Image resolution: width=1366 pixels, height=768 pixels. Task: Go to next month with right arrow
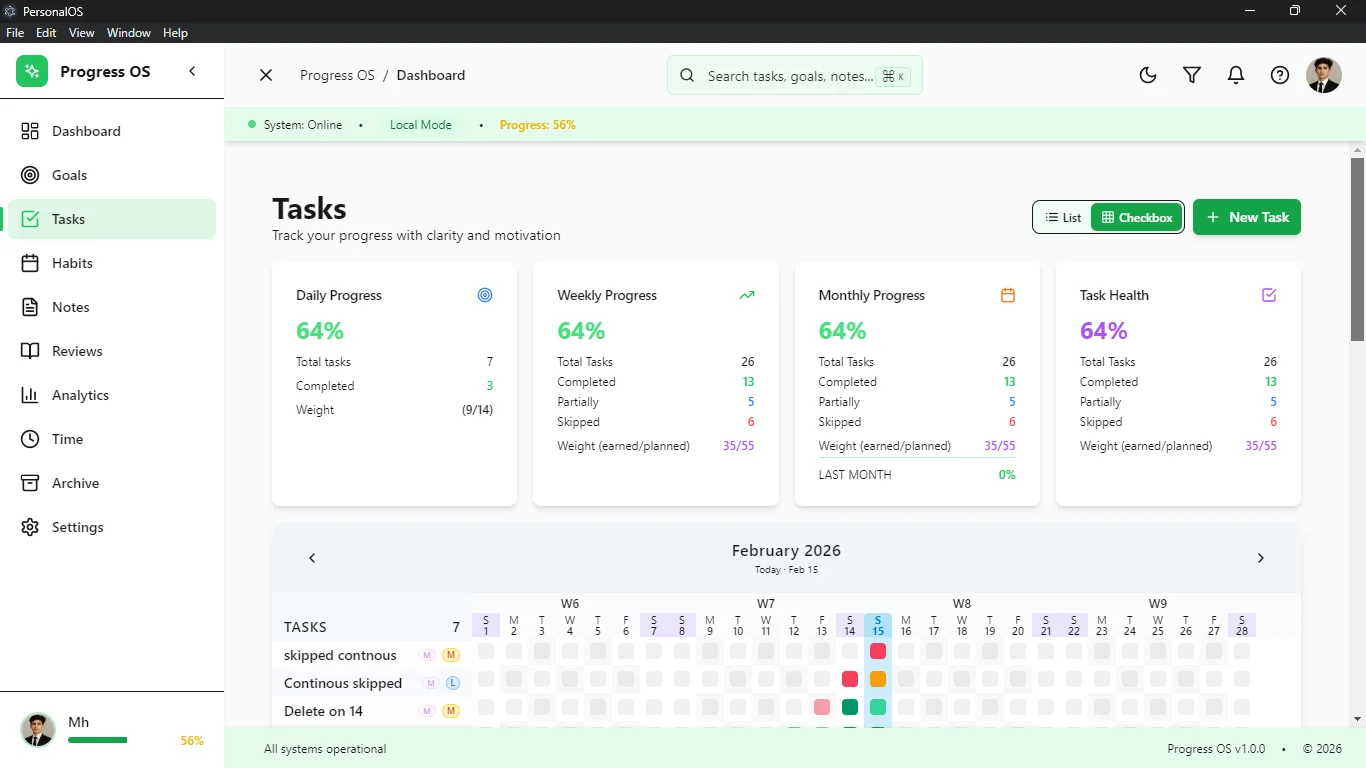(1260, 558)
